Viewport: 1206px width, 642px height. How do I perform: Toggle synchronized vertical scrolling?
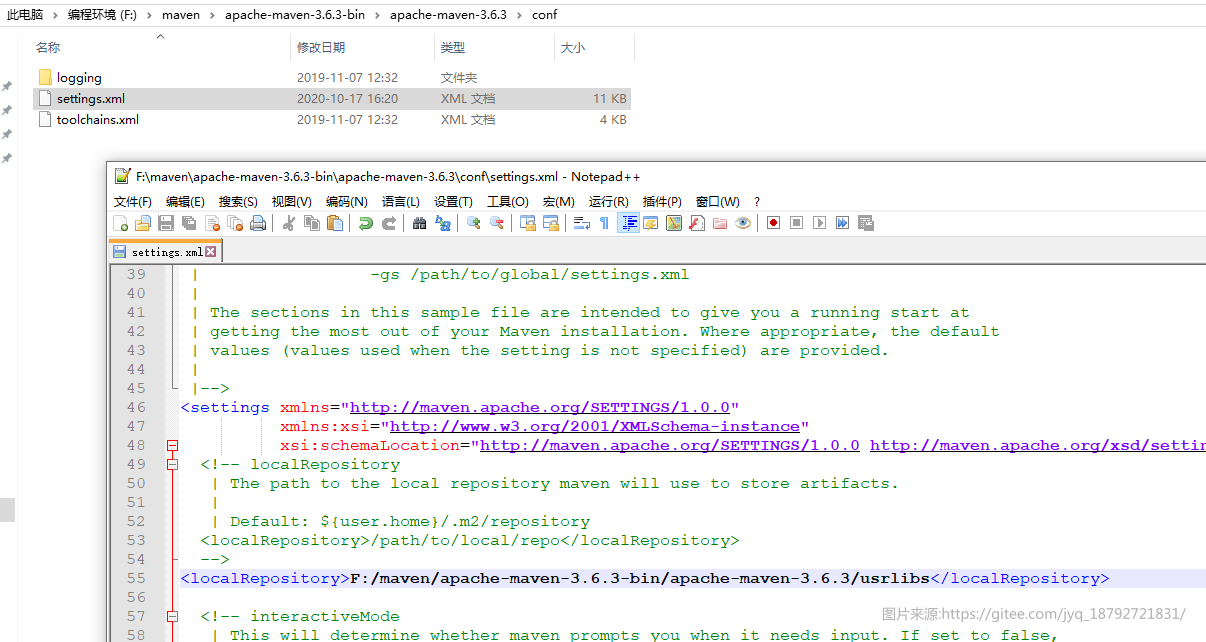tap(527, 223)
